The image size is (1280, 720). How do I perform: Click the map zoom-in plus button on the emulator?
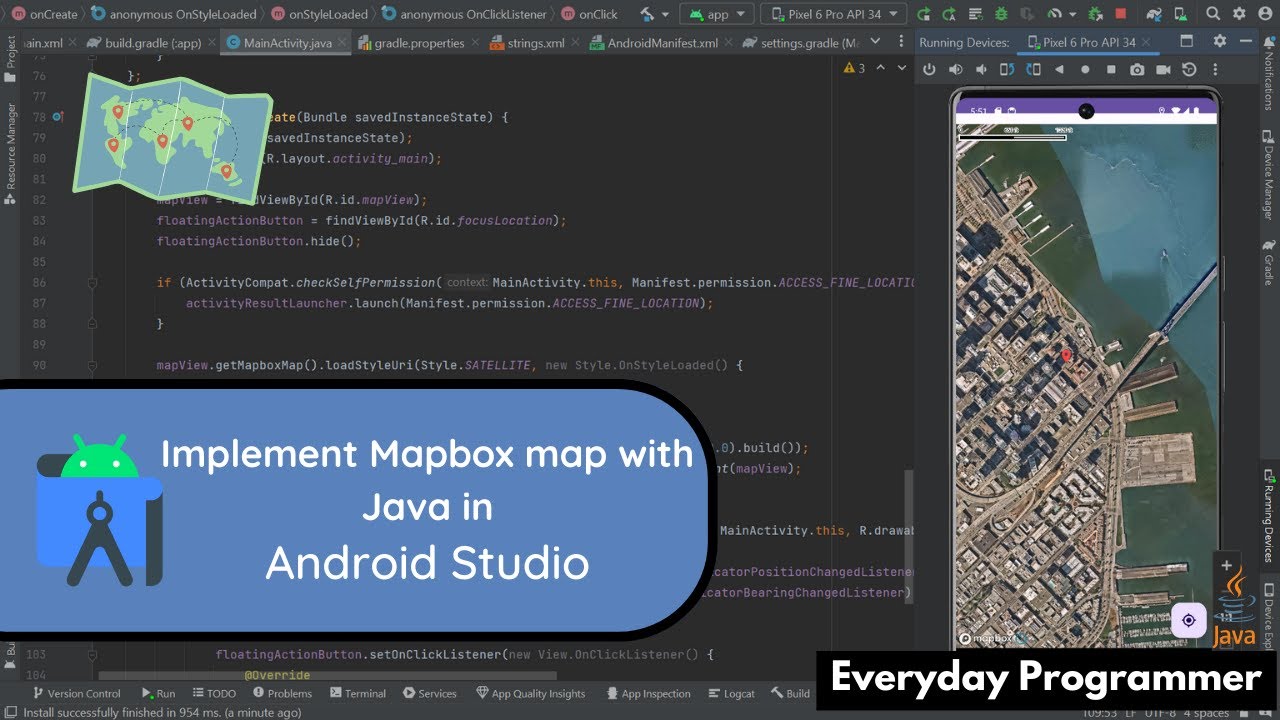click(1226, 566)
